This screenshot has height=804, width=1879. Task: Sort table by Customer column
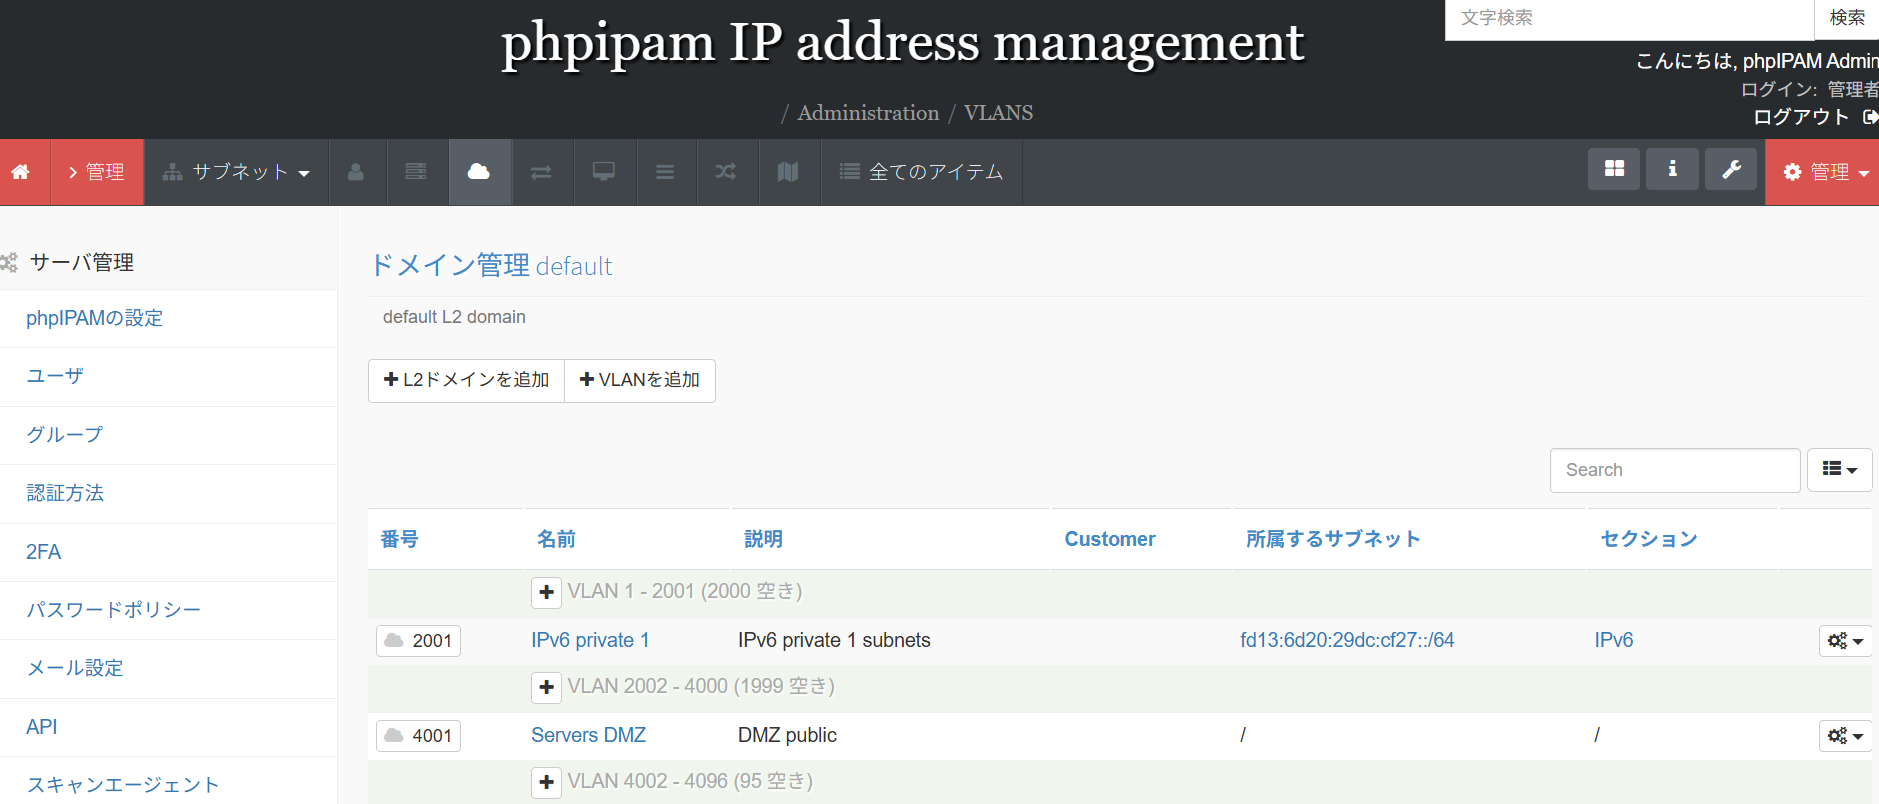[1110, 539]
